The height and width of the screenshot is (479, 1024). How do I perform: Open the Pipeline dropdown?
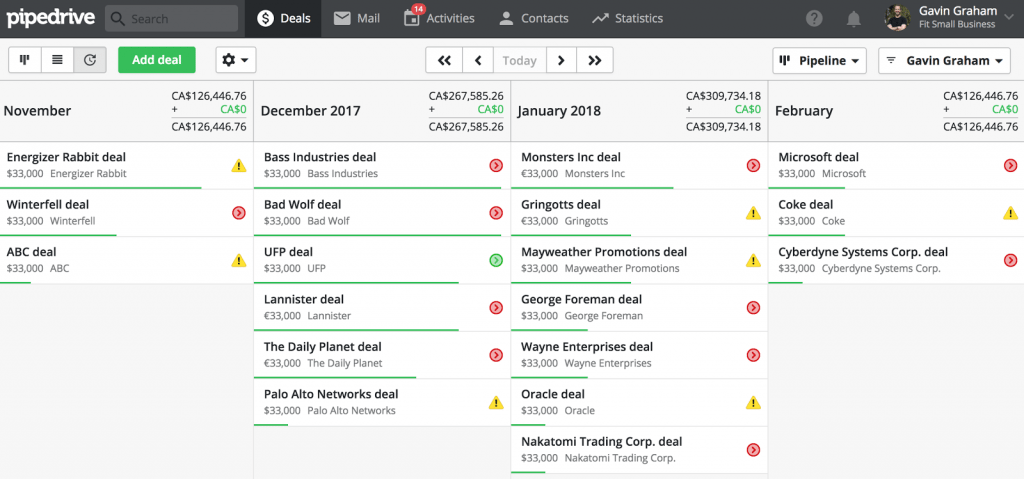[x=820, y=61]
